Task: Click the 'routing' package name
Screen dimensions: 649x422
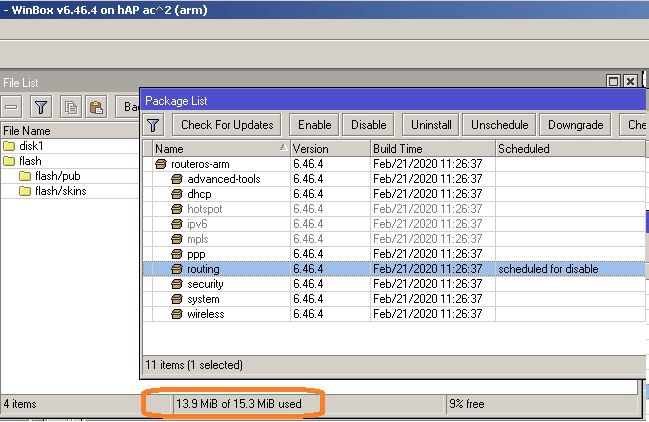Action: pos(203,269)
